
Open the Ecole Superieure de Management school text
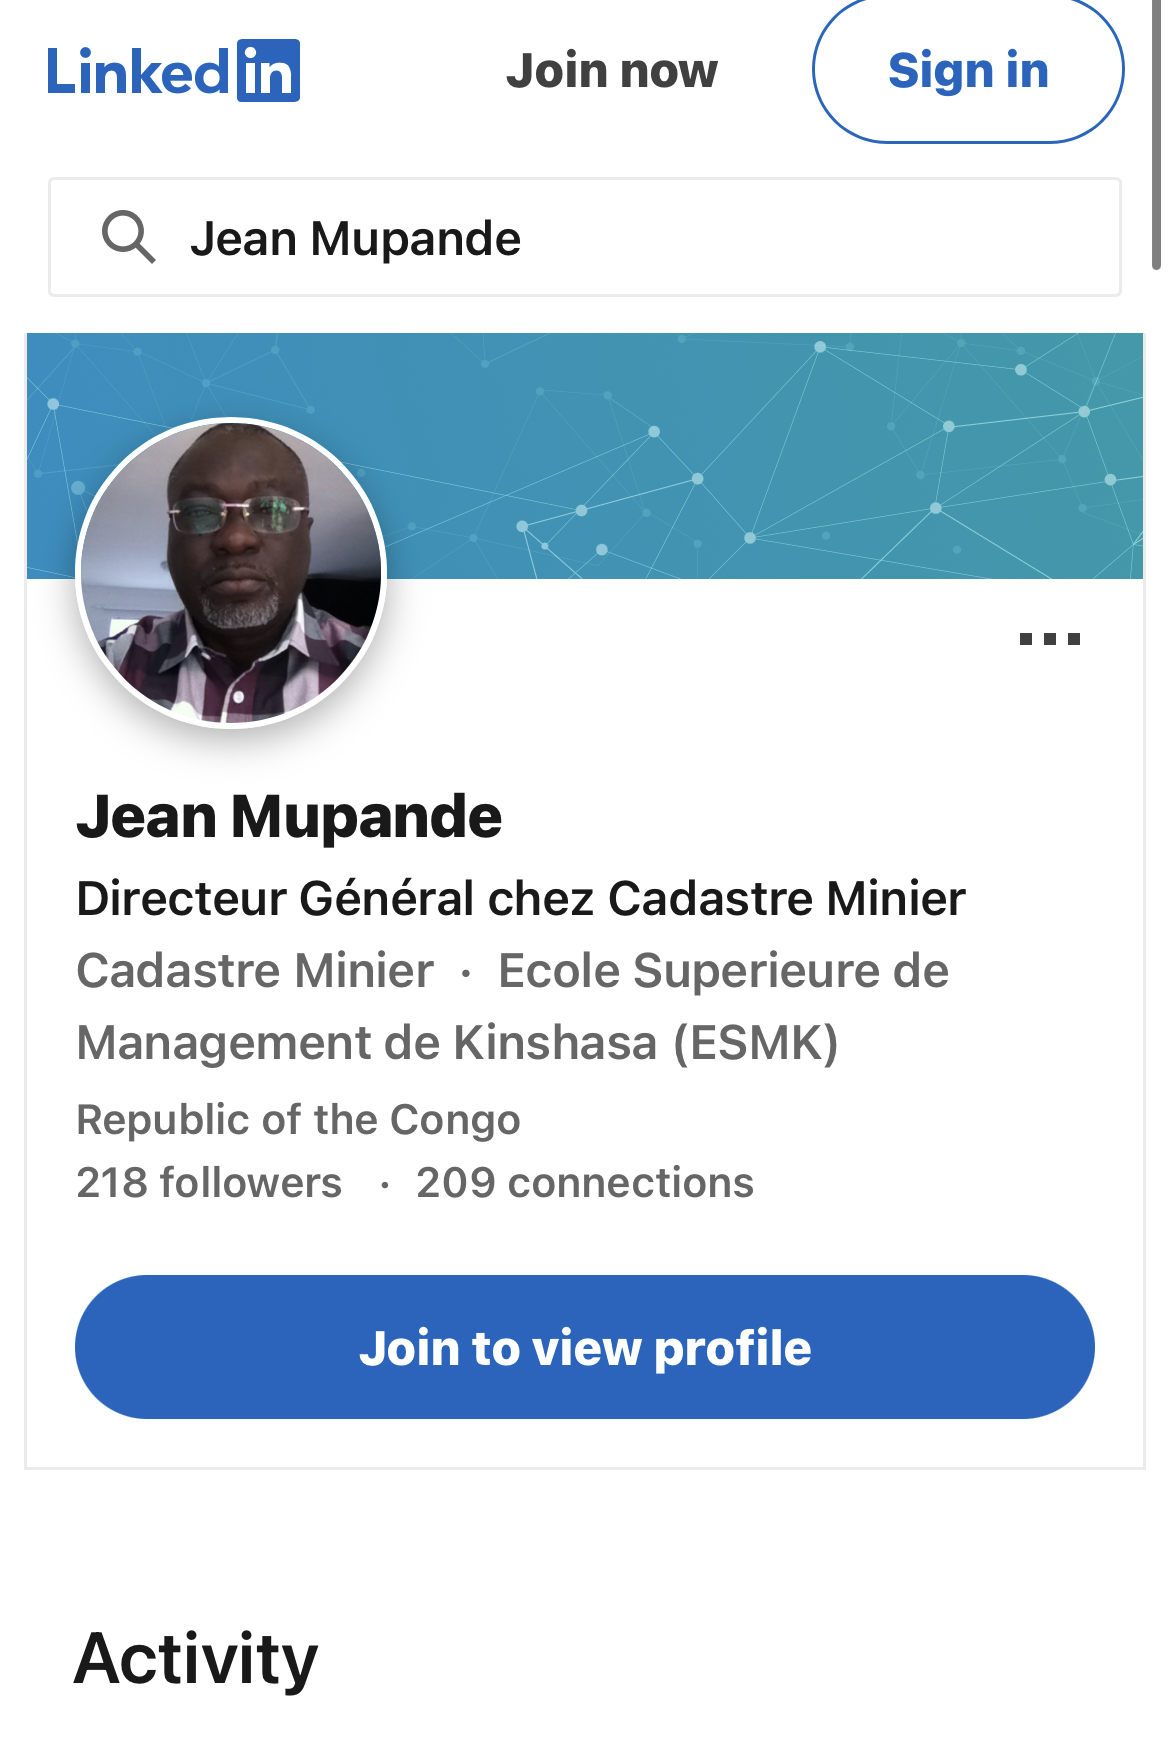(723, 971)
